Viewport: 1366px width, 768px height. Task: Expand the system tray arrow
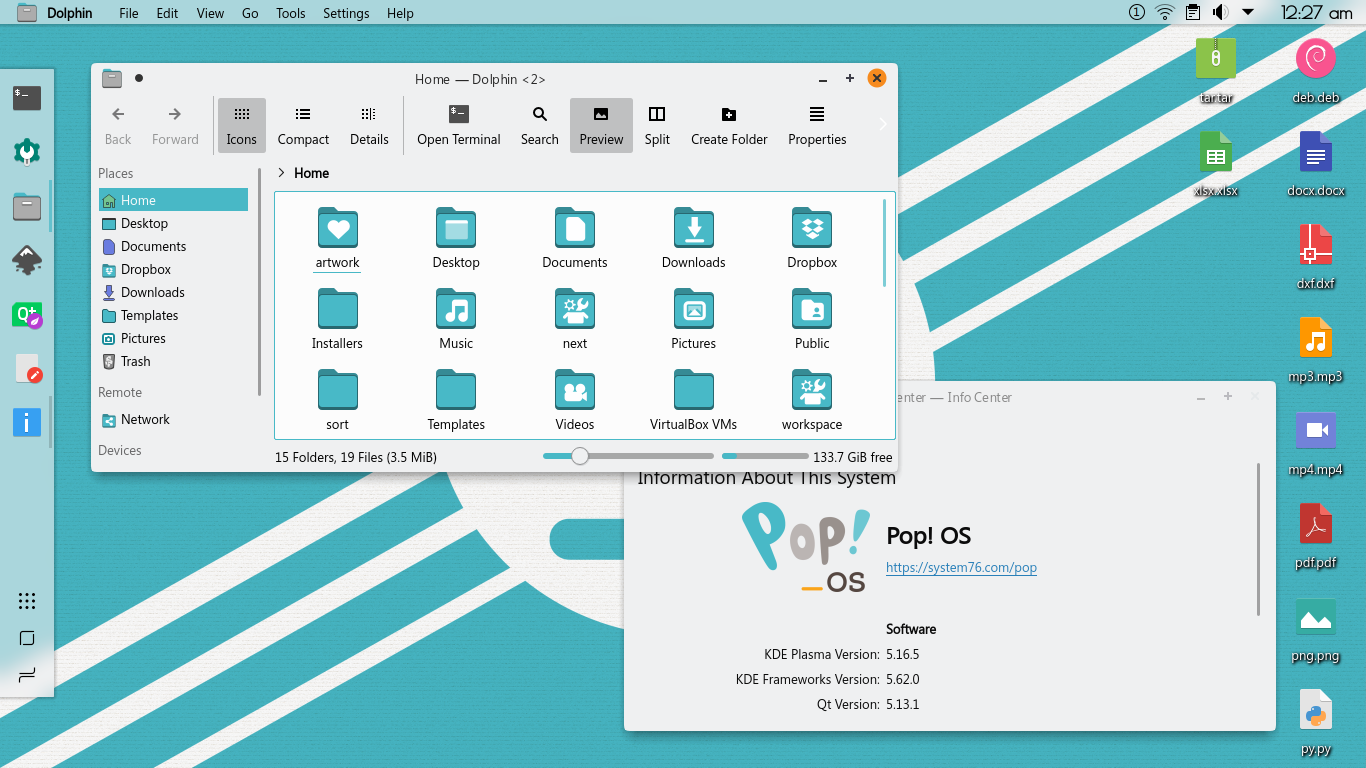coord(1248,12)
